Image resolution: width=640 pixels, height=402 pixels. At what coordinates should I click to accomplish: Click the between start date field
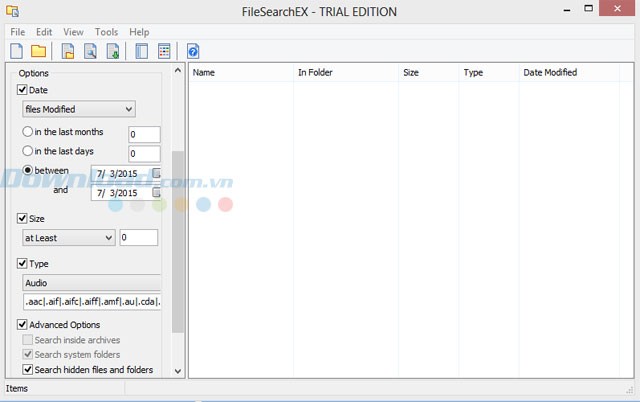click(126, 173)
